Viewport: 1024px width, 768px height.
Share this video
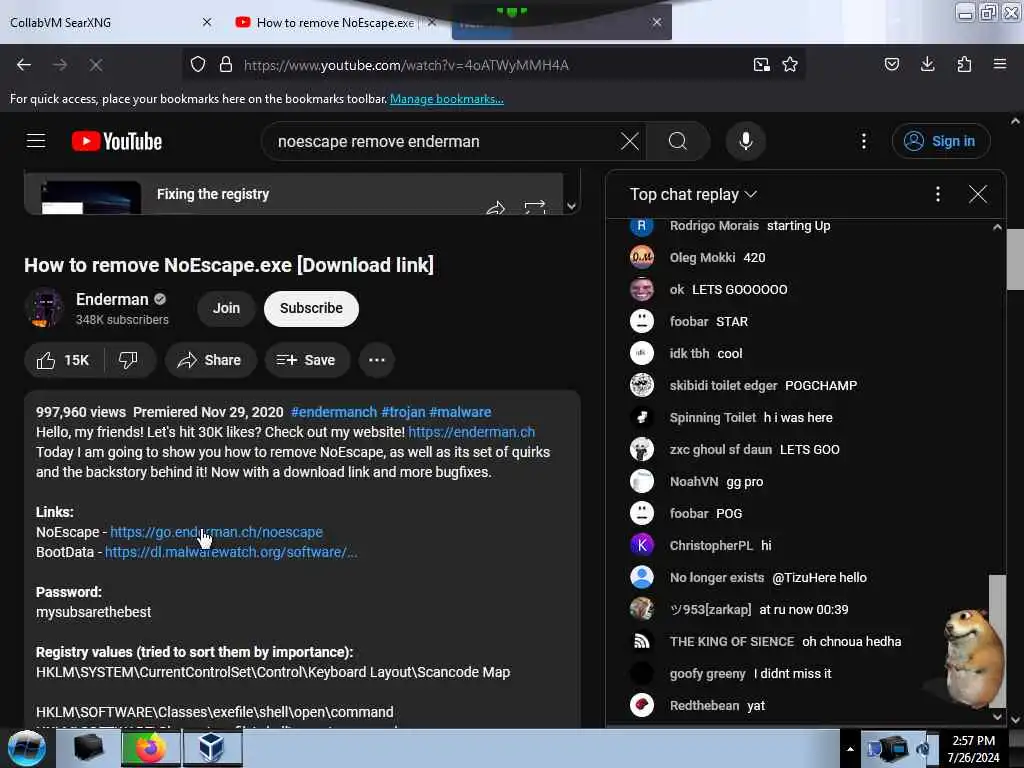210,360
